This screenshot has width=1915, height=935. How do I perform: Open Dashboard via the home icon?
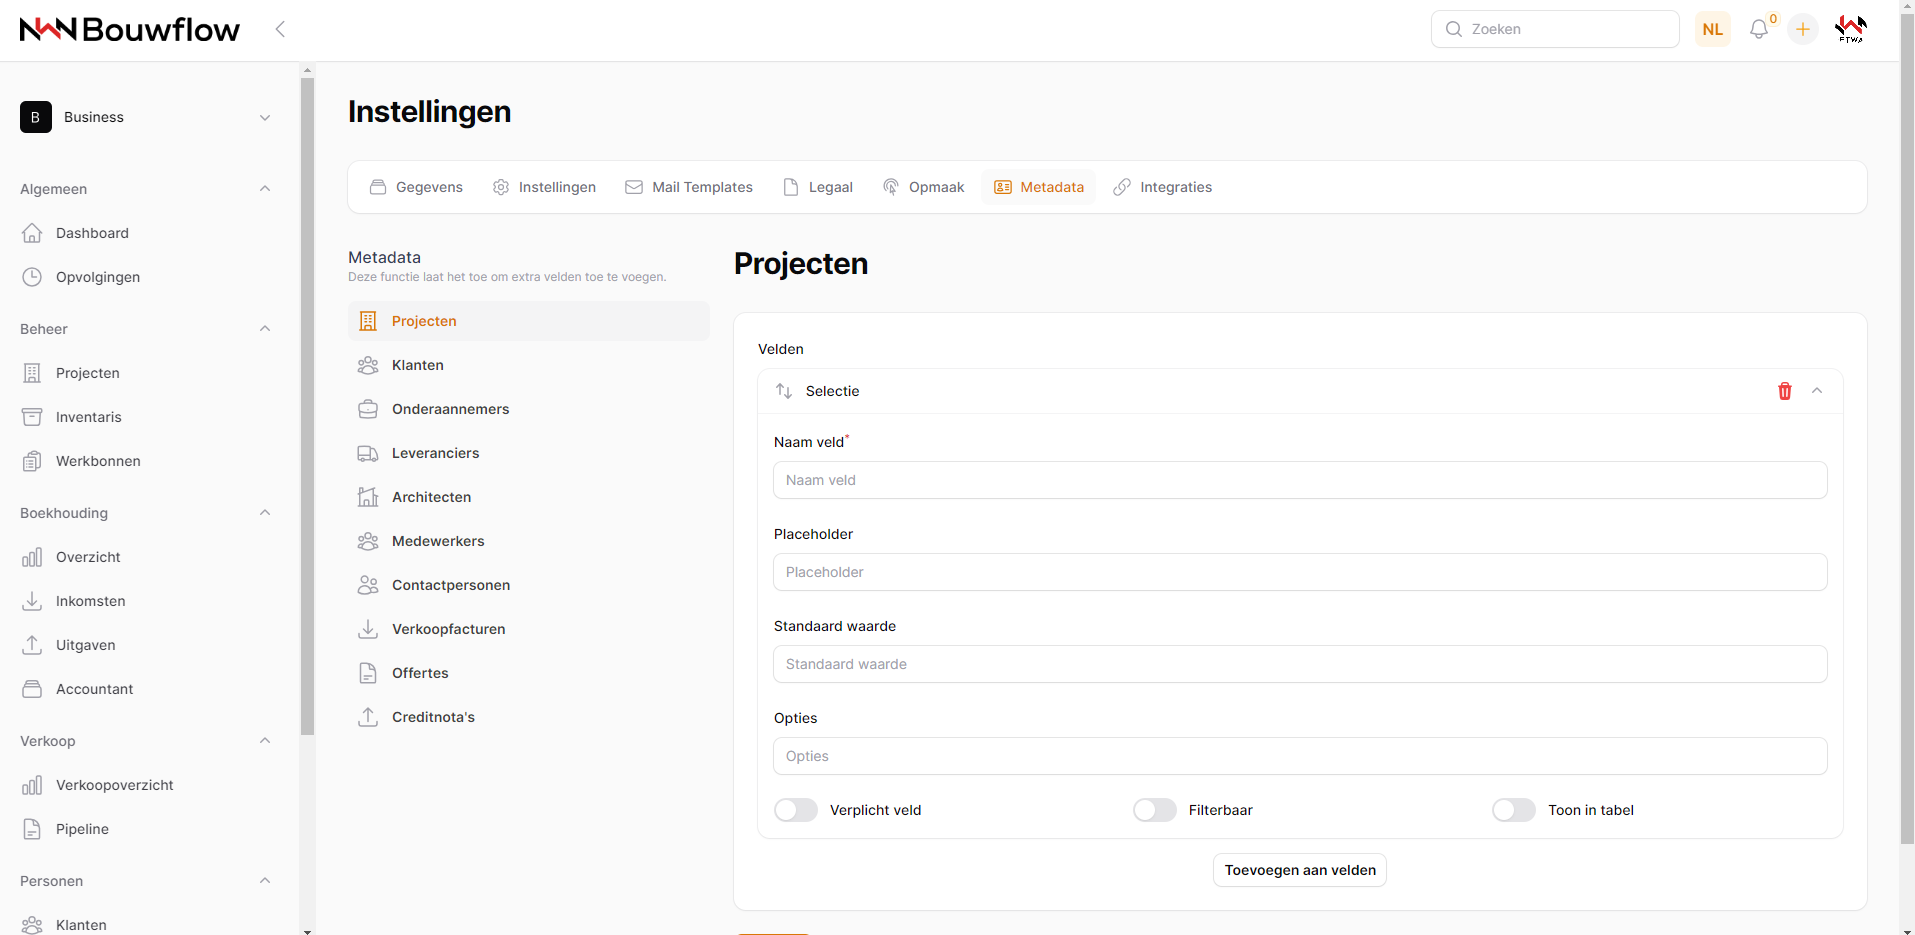(x=32, y=233)
